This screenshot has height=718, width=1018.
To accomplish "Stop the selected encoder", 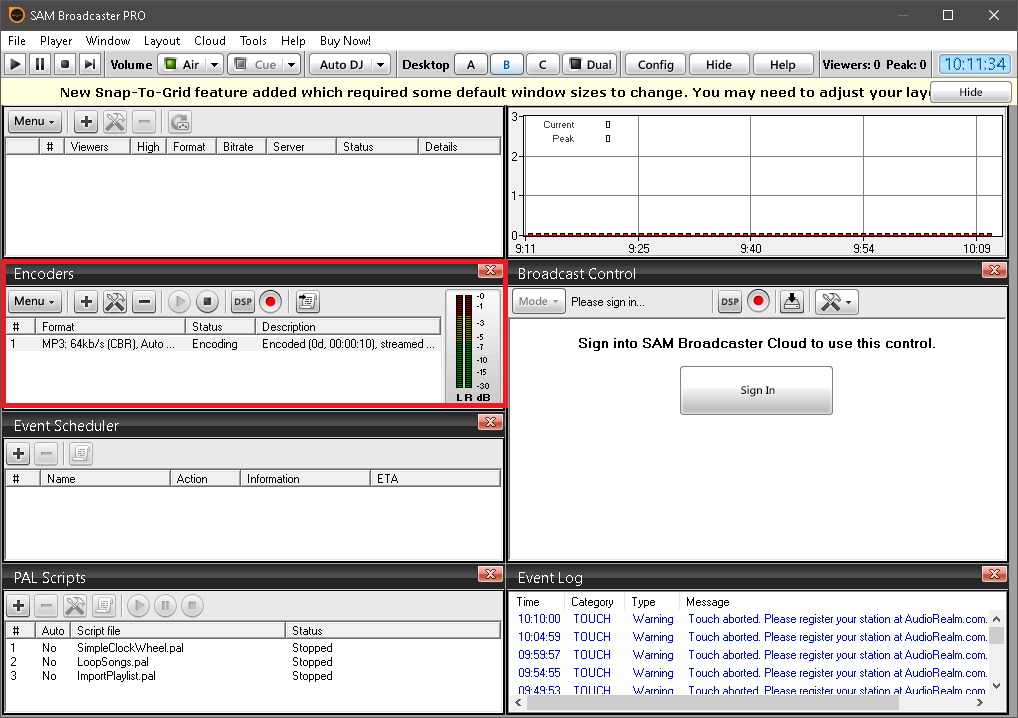I will click(x=207, y=301).
